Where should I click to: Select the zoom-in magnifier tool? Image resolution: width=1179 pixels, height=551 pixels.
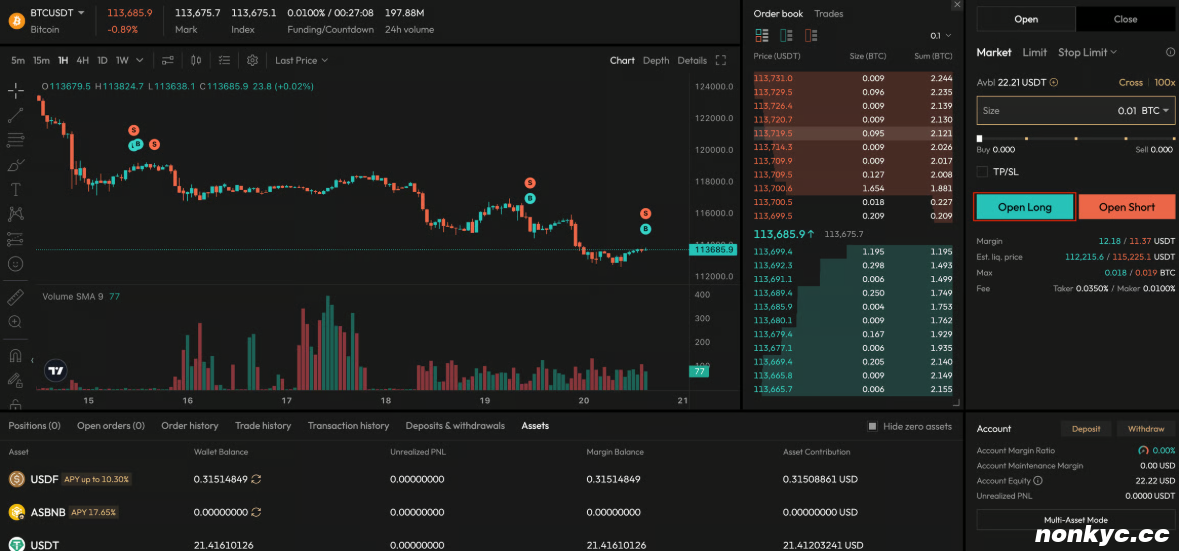pyautogui.click(x=15, y=322)
